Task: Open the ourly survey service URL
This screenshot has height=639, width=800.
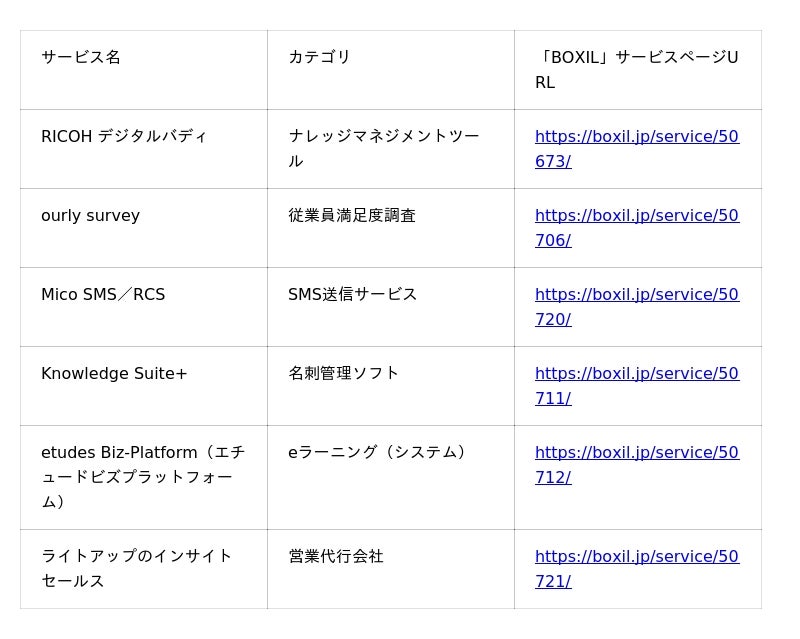Action: tap(636, 216)
